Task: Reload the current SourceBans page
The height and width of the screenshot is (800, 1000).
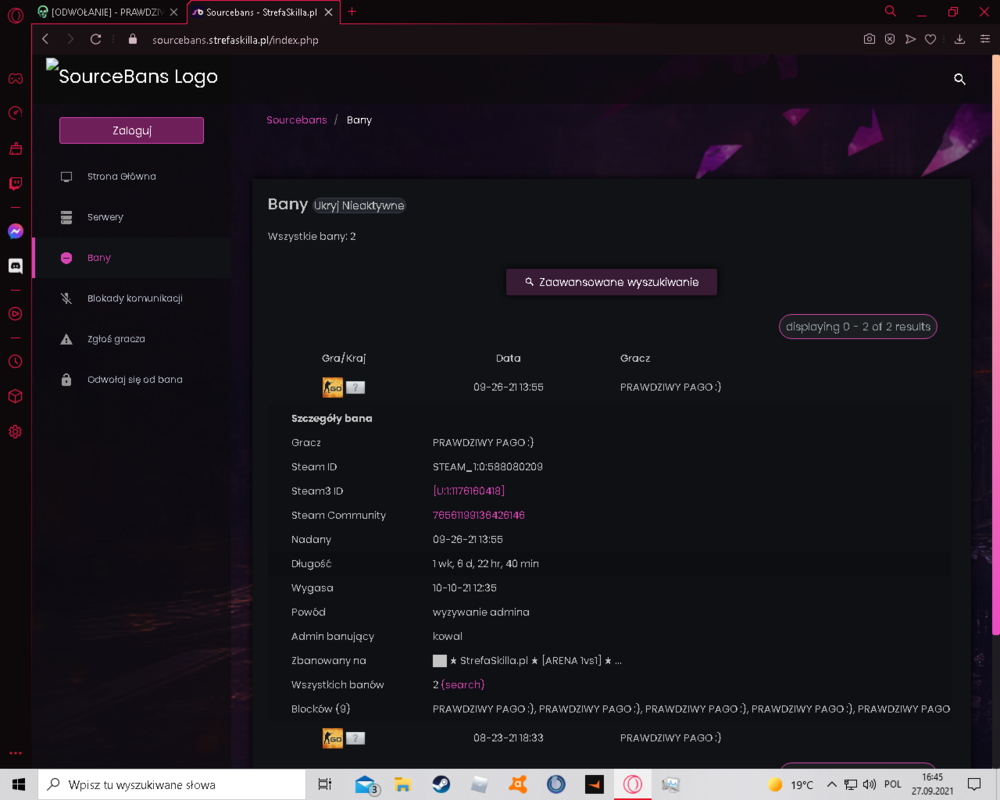Action: pos(96,40)
